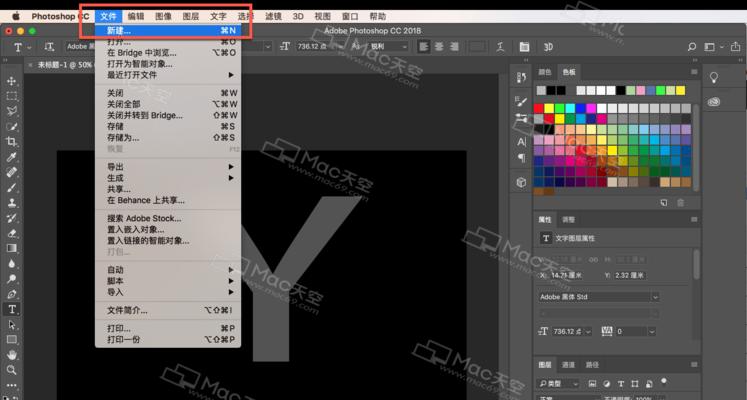Image resolution: width=747 pixels, height=400 pixels.
Task: Expand the 最近打开文件 submenu
Action: 168,75
